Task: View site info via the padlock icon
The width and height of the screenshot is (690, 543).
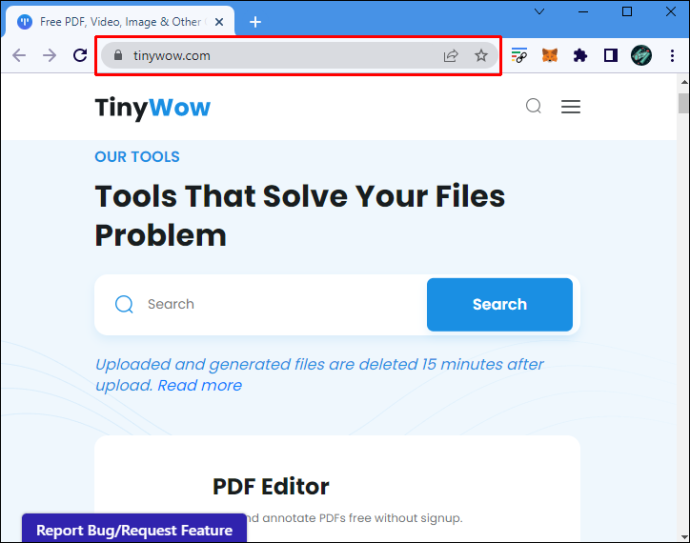Action: tap(117, 55)
